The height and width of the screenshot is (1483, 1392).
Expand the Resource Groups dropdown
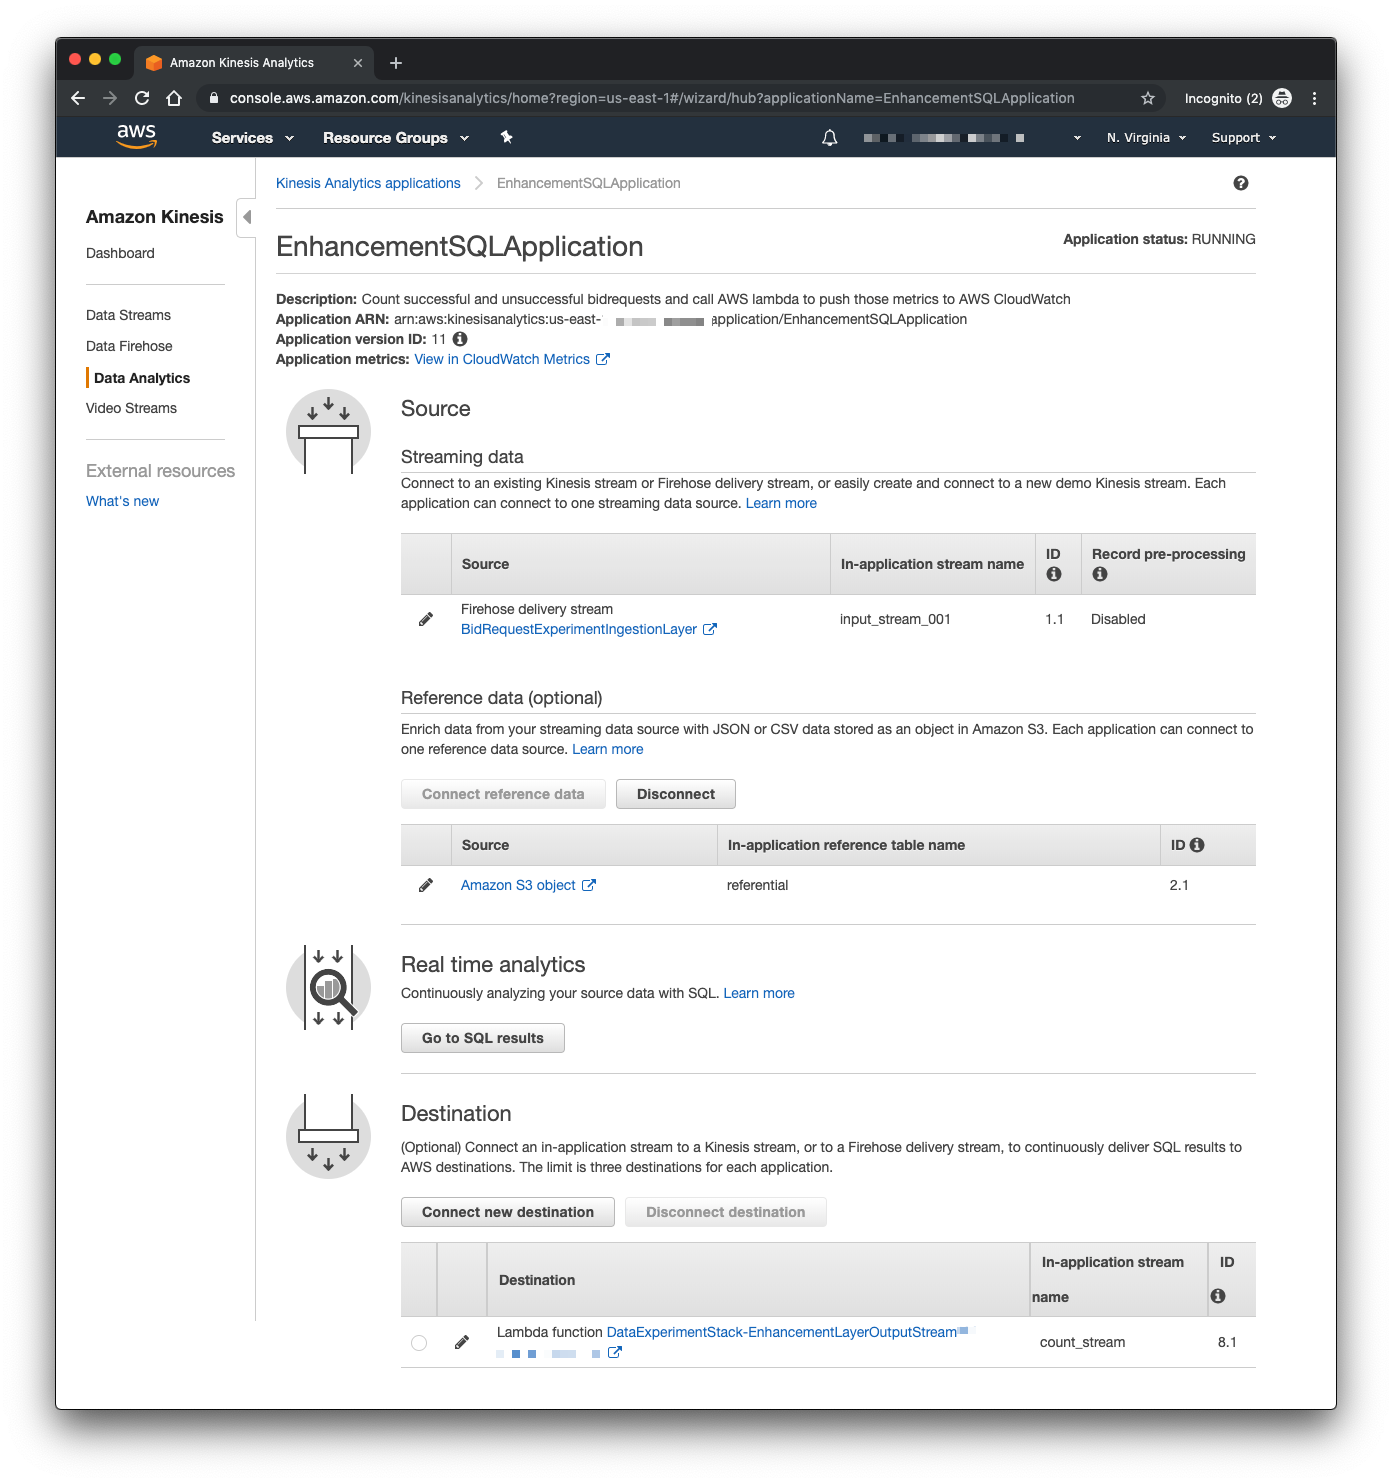click(x=396, y=138)
